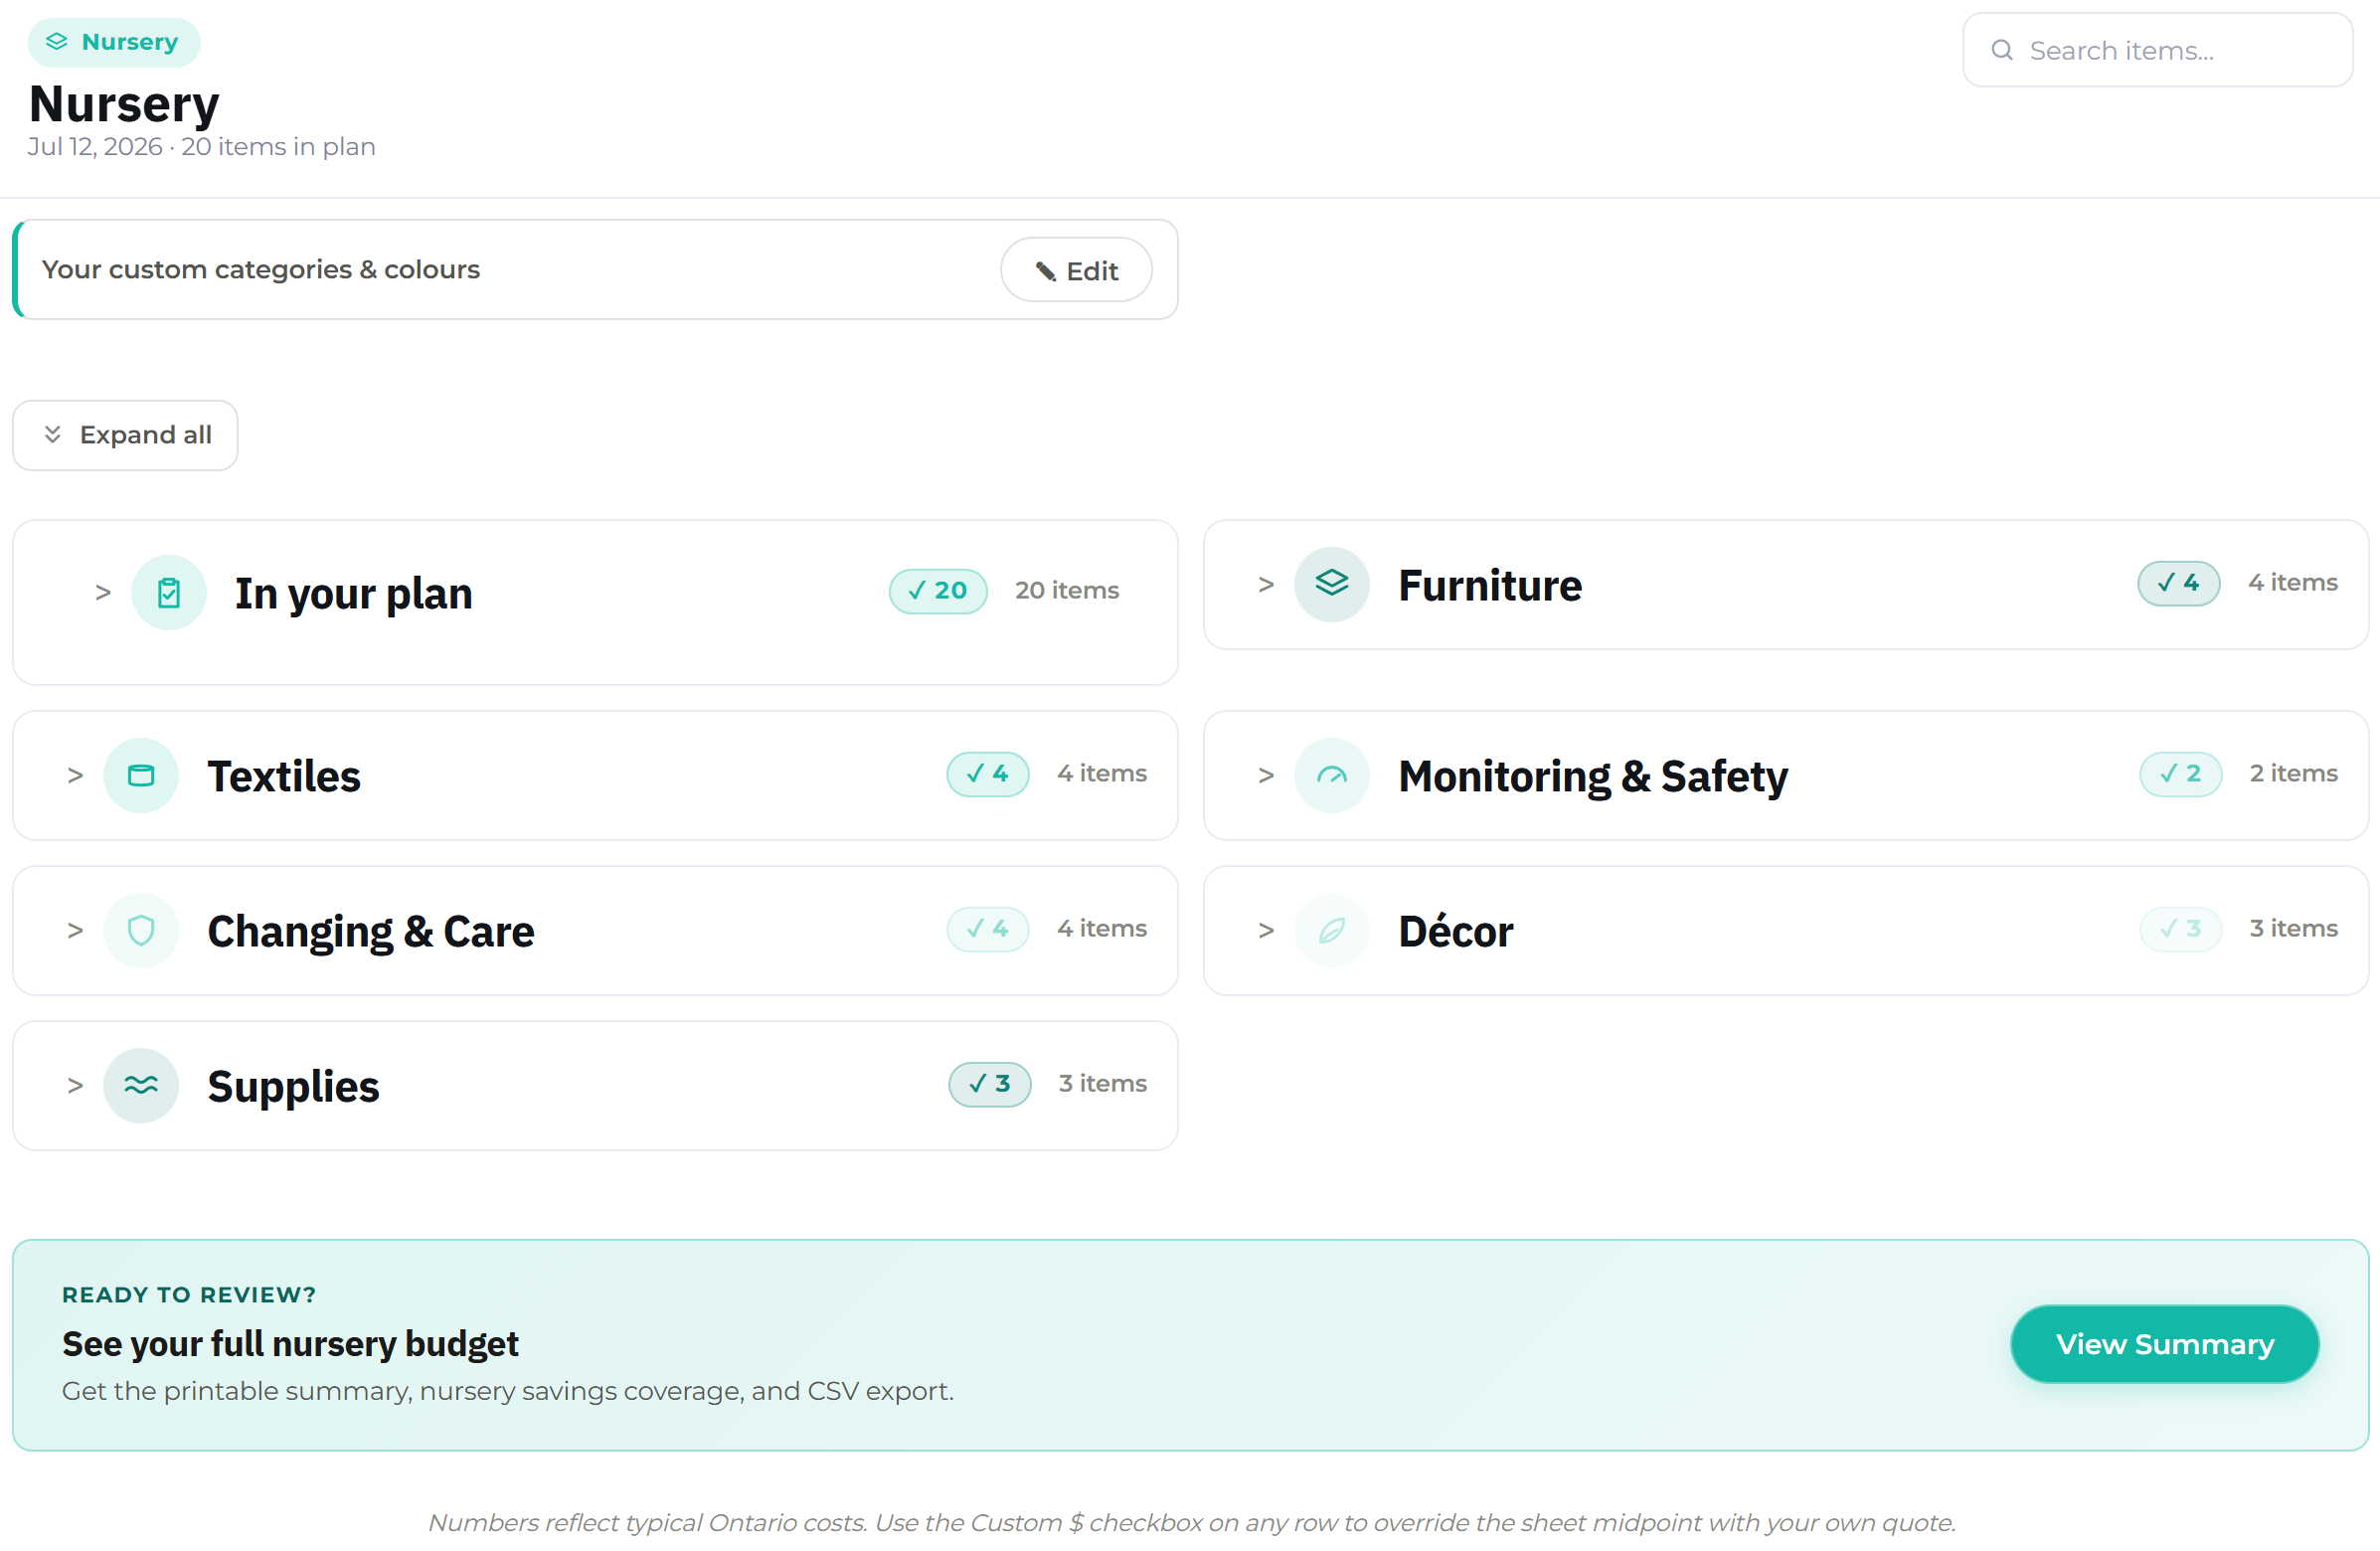
Task: Click '3 items' in the Supplies row
Action: pos(1102,1083)
